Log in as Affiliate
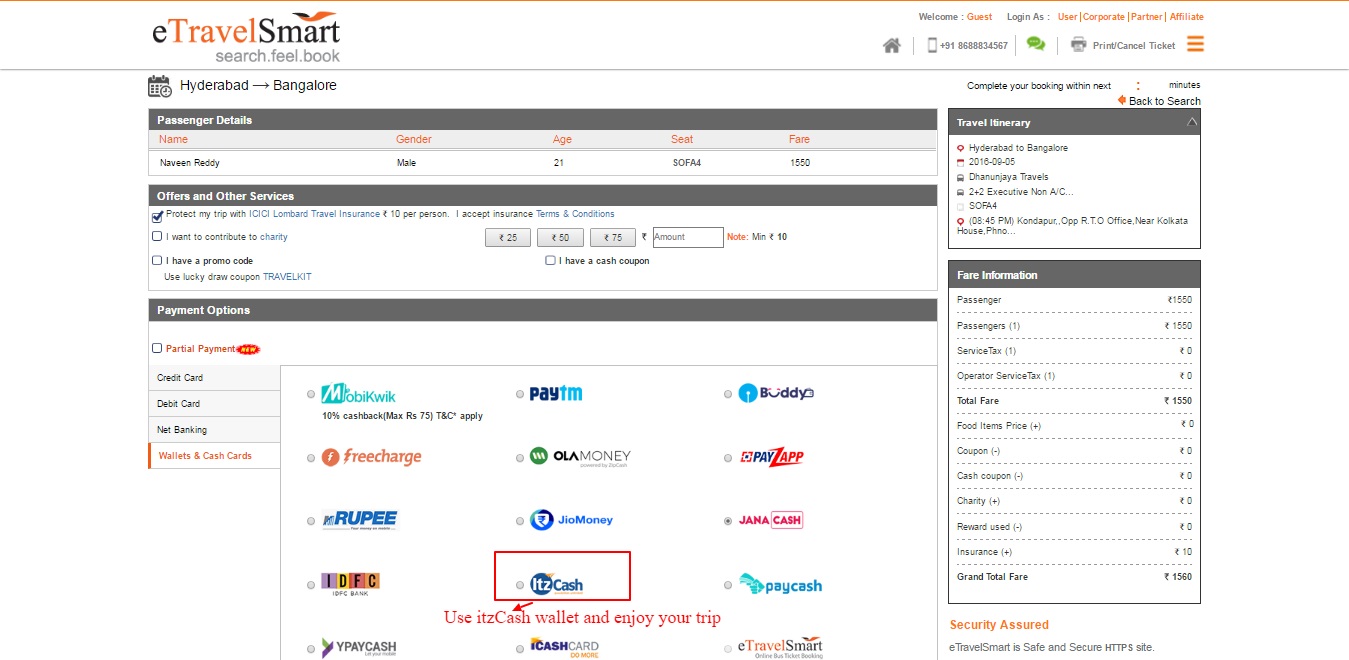This screenshot has width=1349, height=660. pyautogui.click(x=1187, y=17)
